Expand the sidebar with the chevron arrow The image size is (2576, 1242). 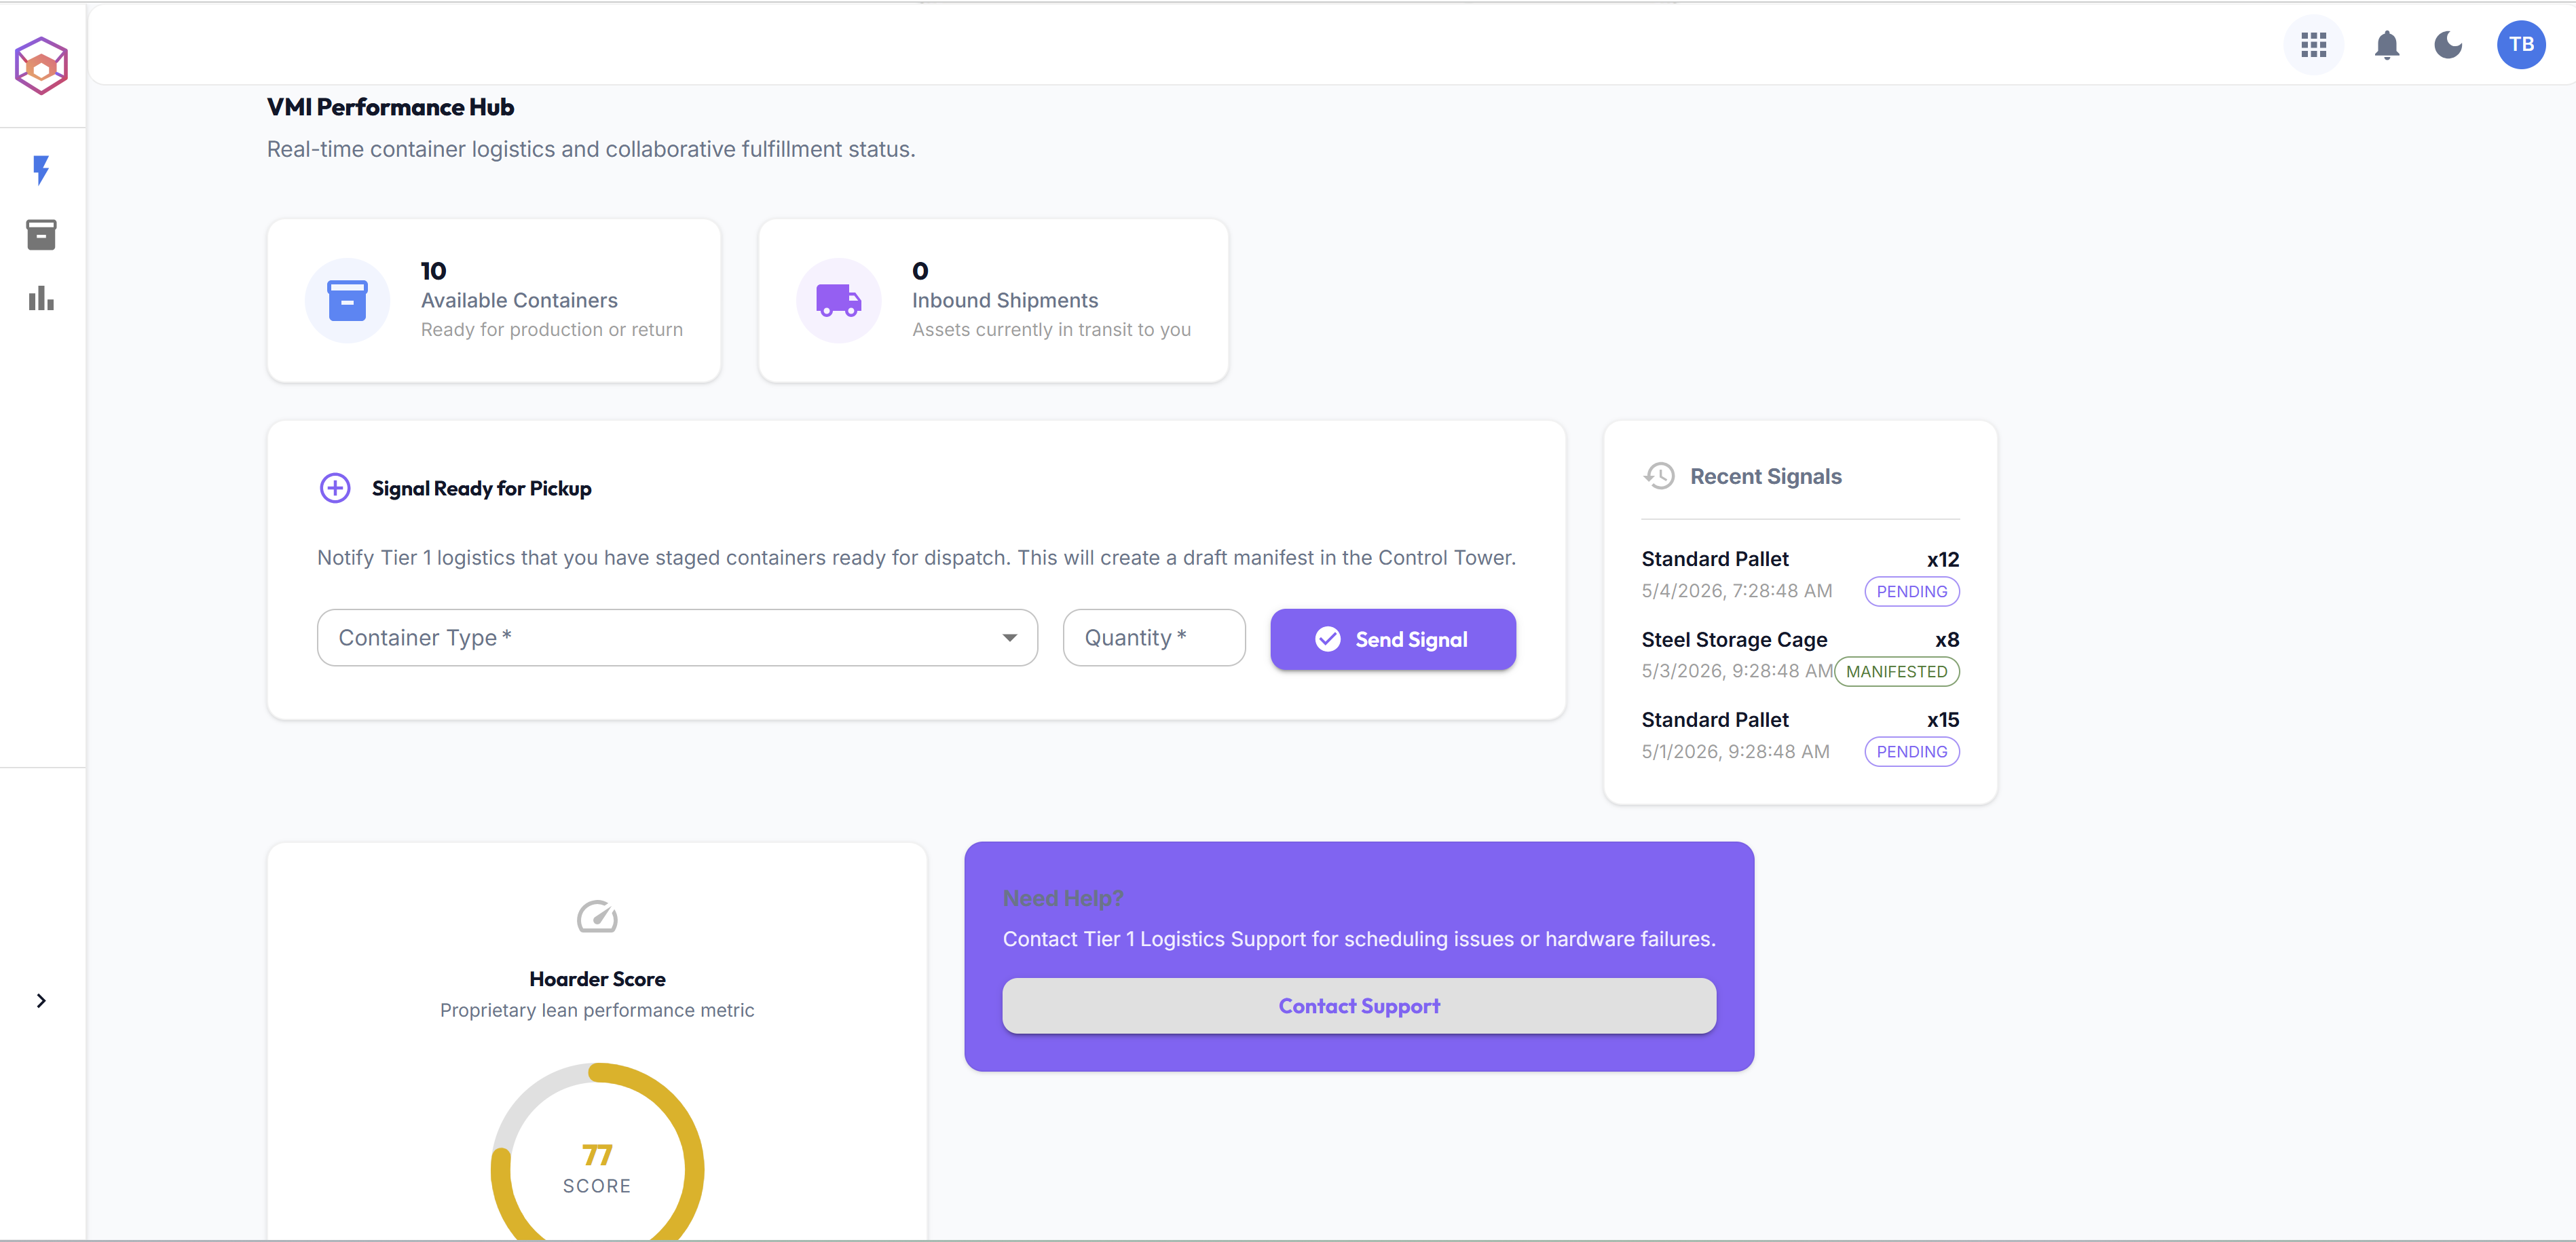click(41, 1000)
